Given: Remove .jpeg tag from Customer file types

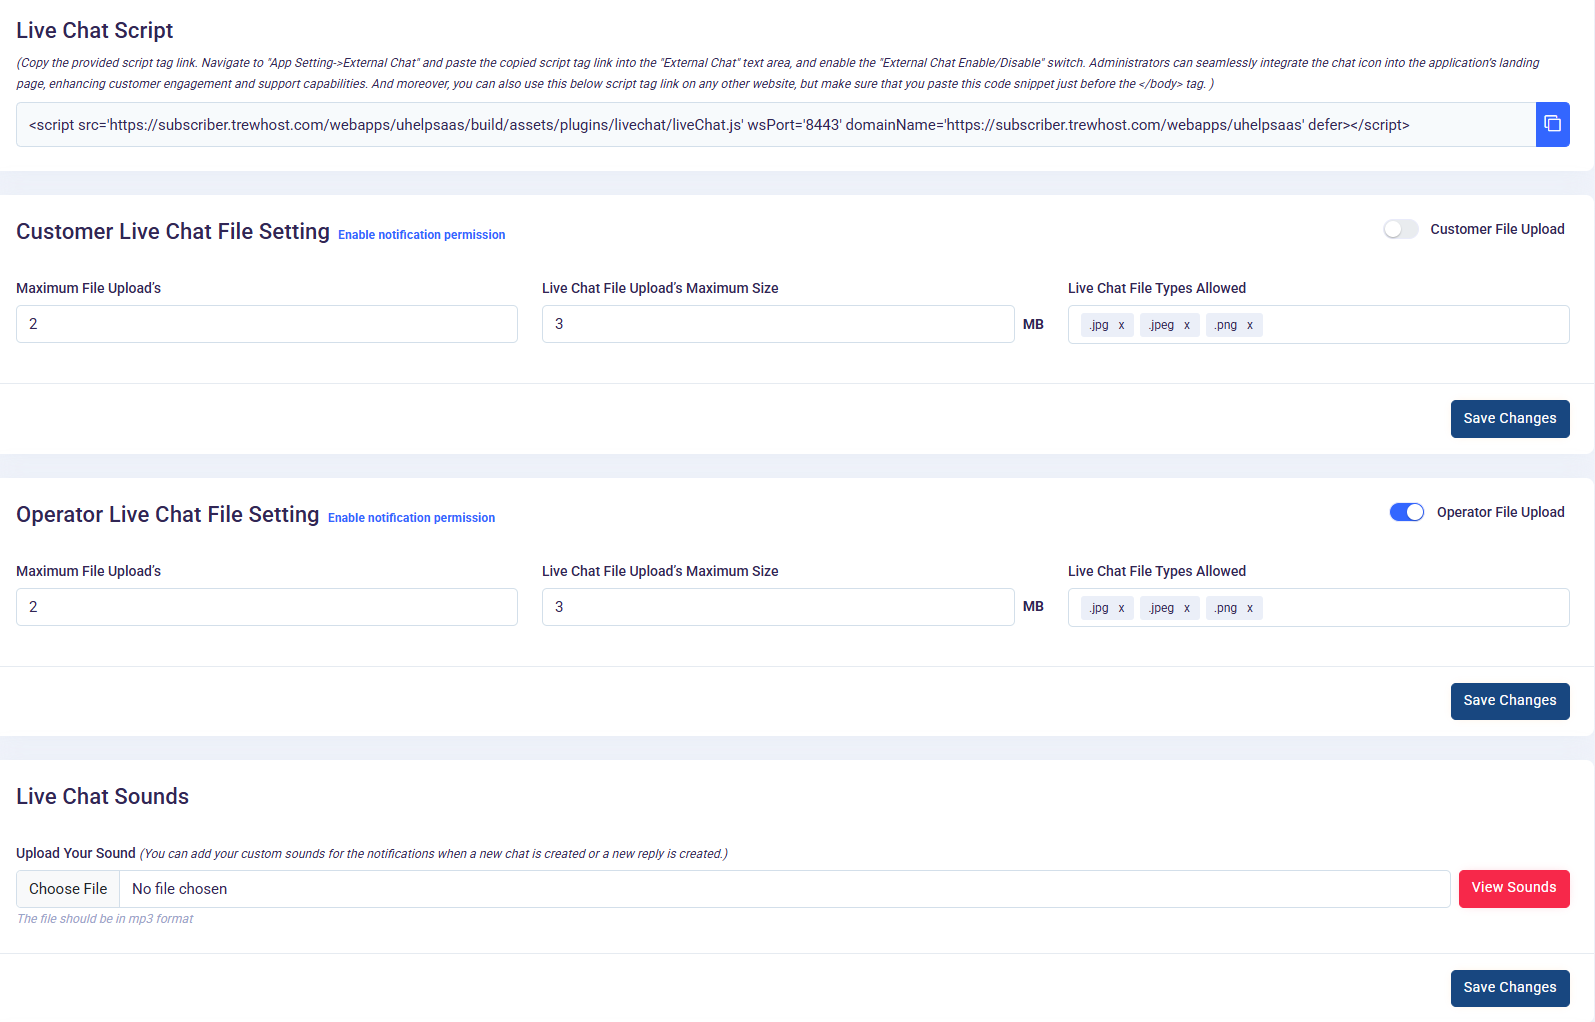Looking at the screenshot, I should [1187, 325].
